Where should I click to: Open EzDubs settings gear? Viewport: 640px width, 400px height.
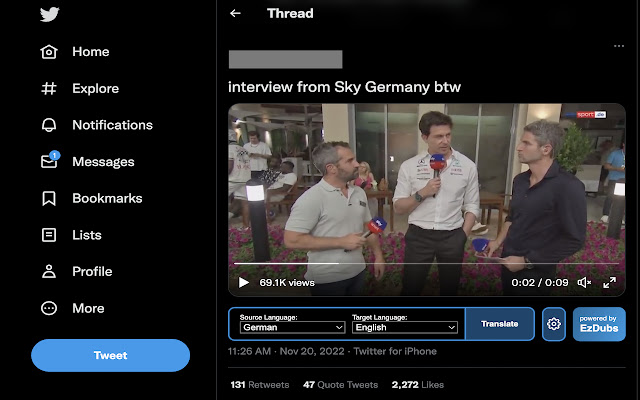tap(554, 324)
